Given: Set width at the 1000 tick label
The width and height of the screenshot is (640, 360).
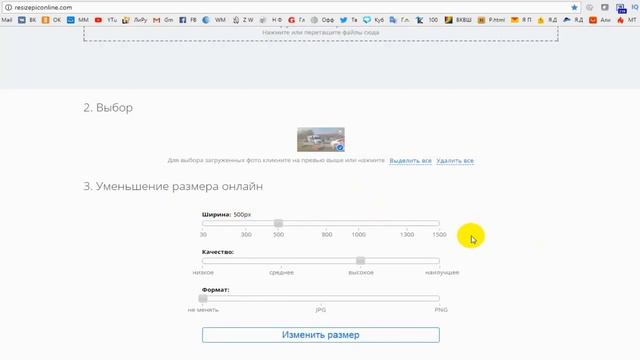Looking at the screenshot, I should 358,235.
